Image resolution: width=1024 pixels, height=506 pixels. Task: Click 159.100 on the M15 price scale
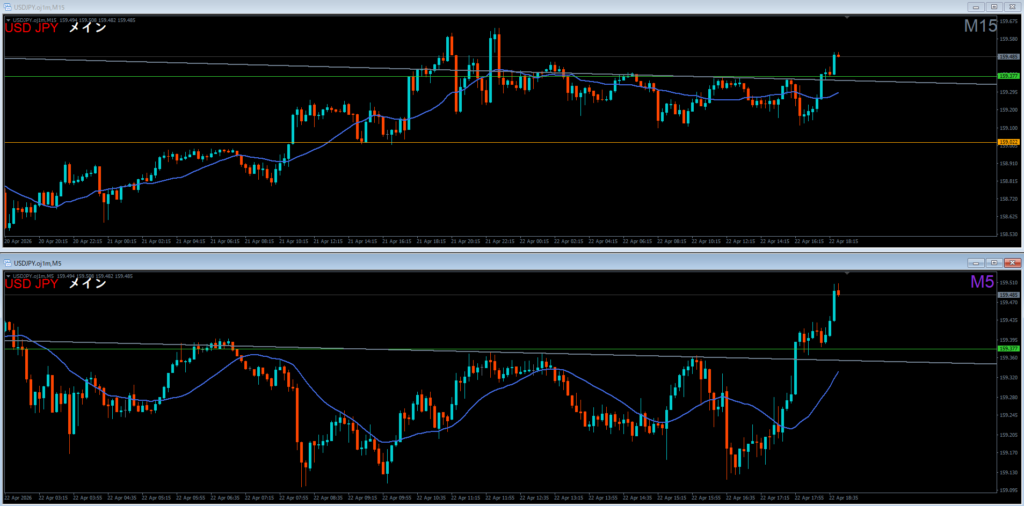click(x=1010, y=128)
